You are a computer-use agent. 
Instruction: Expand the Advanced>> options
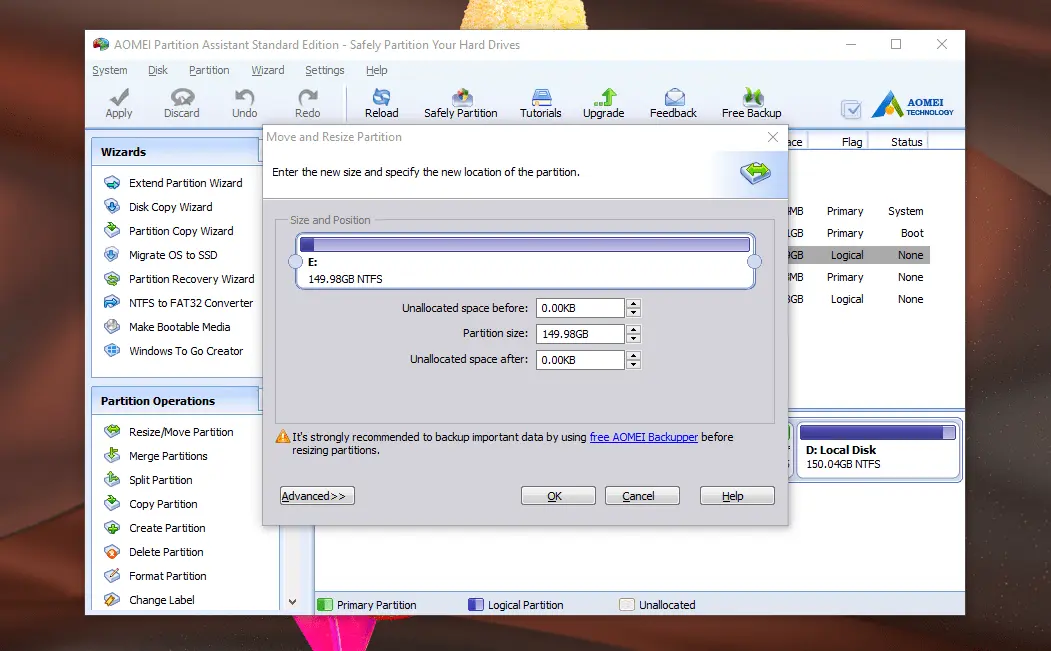tap(317, 496)
